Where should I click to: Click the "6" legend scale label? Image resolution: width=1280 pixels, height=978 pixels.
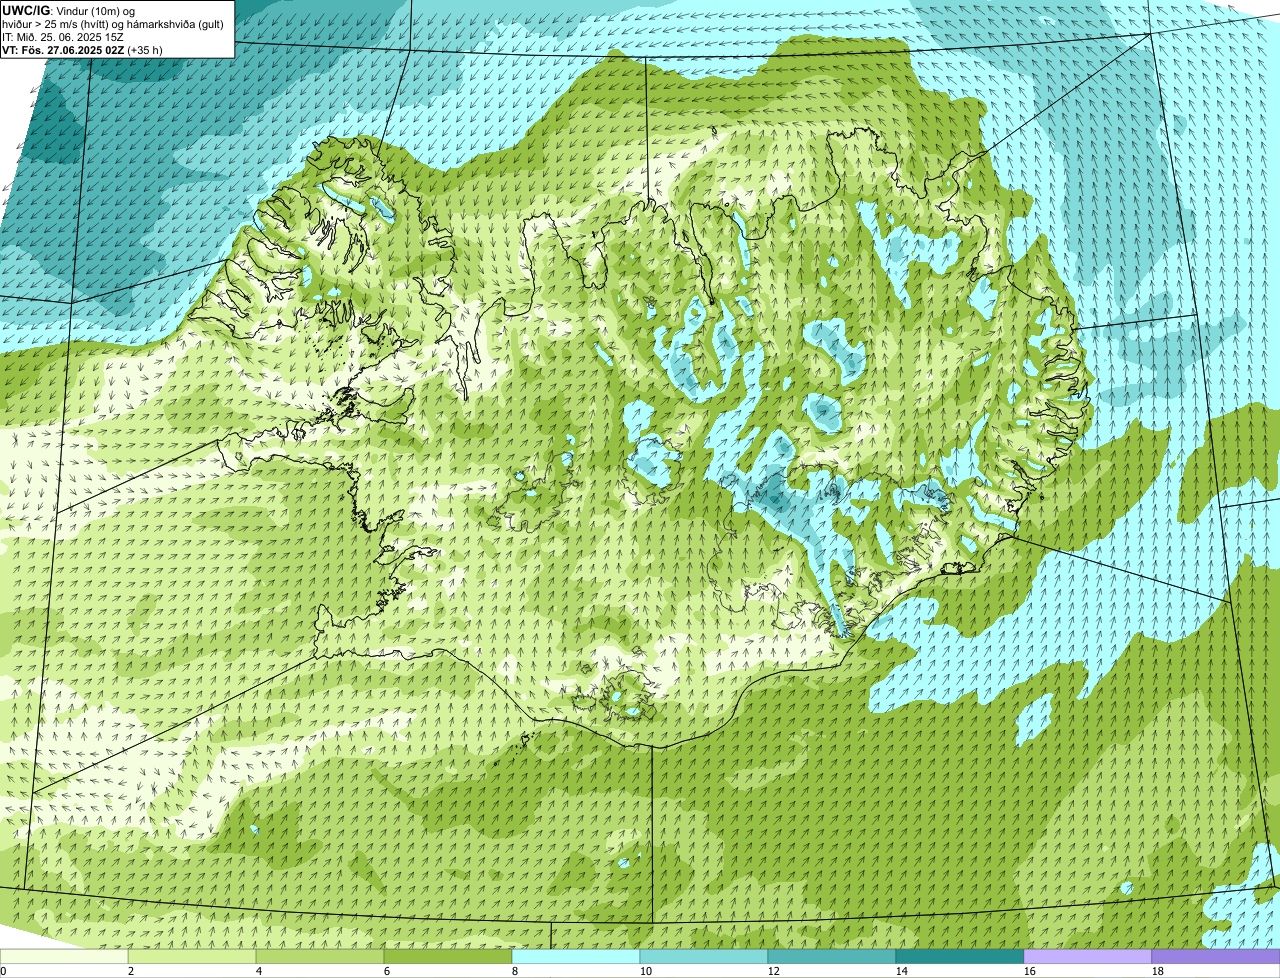(387, 971)
